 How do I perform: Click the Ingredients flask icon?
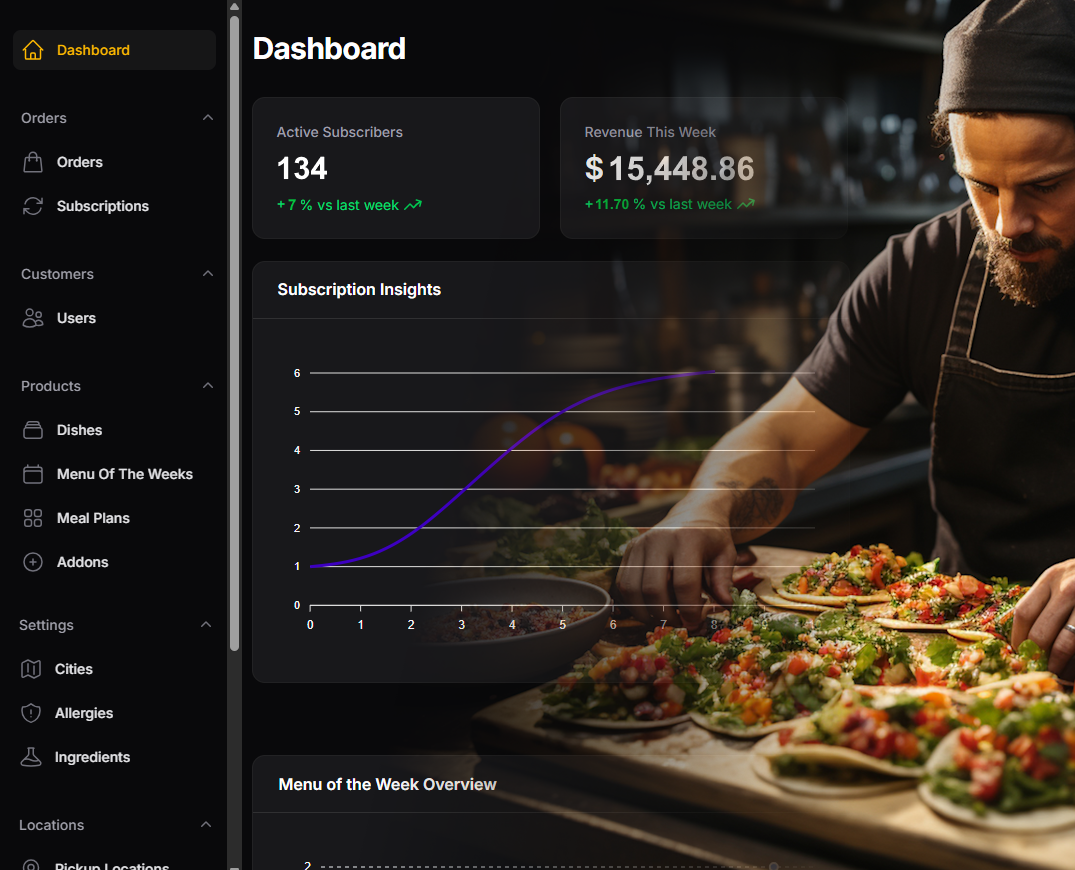pos(31,757)
